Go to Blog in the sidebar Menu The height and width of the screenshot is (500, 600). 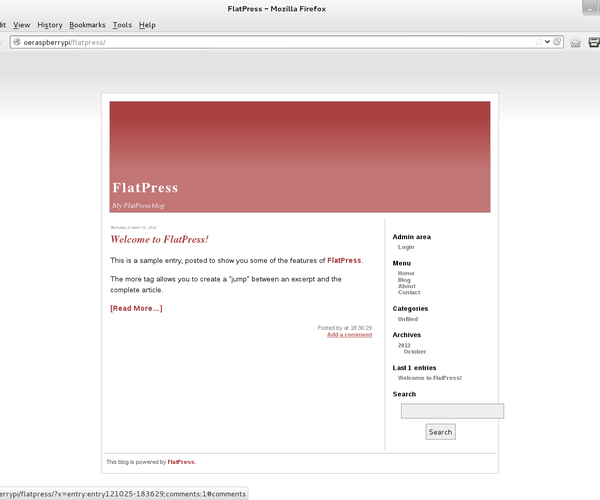tap(404, 280)
